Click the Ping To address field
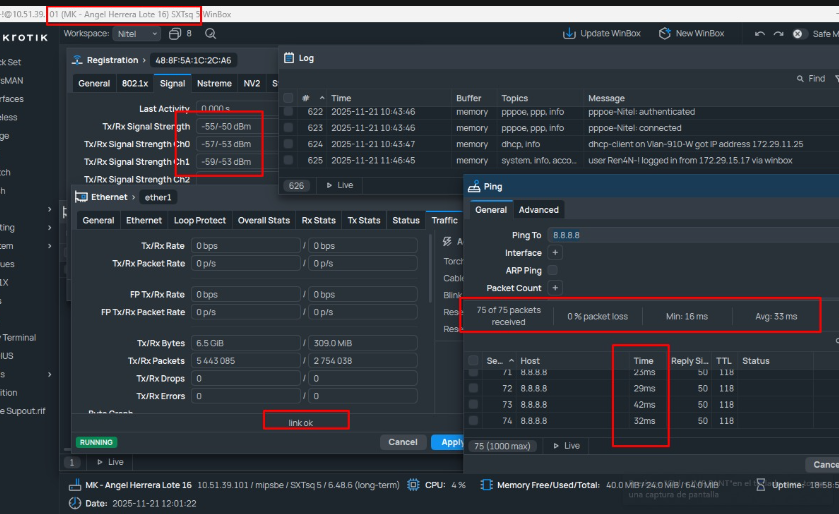 pos(690,235)
